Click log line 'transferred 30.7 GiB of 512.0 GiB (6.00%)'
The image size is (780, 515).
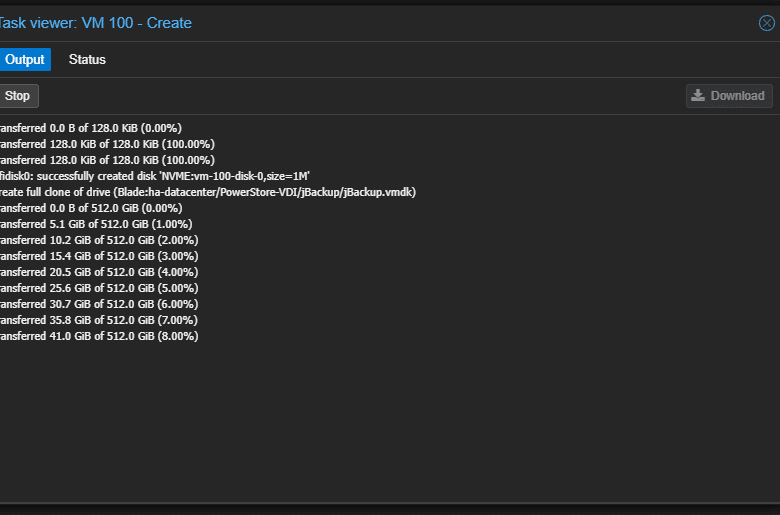point(99,304)
